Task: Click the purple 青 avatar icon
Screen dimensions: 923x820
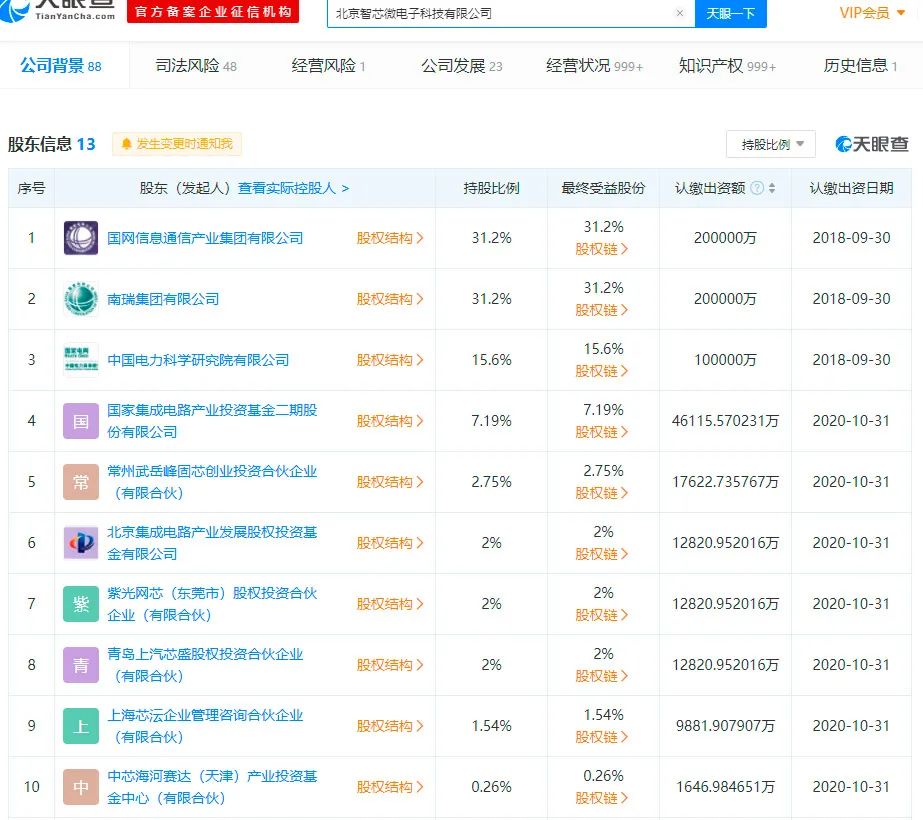Action: [x=81, y=665]
